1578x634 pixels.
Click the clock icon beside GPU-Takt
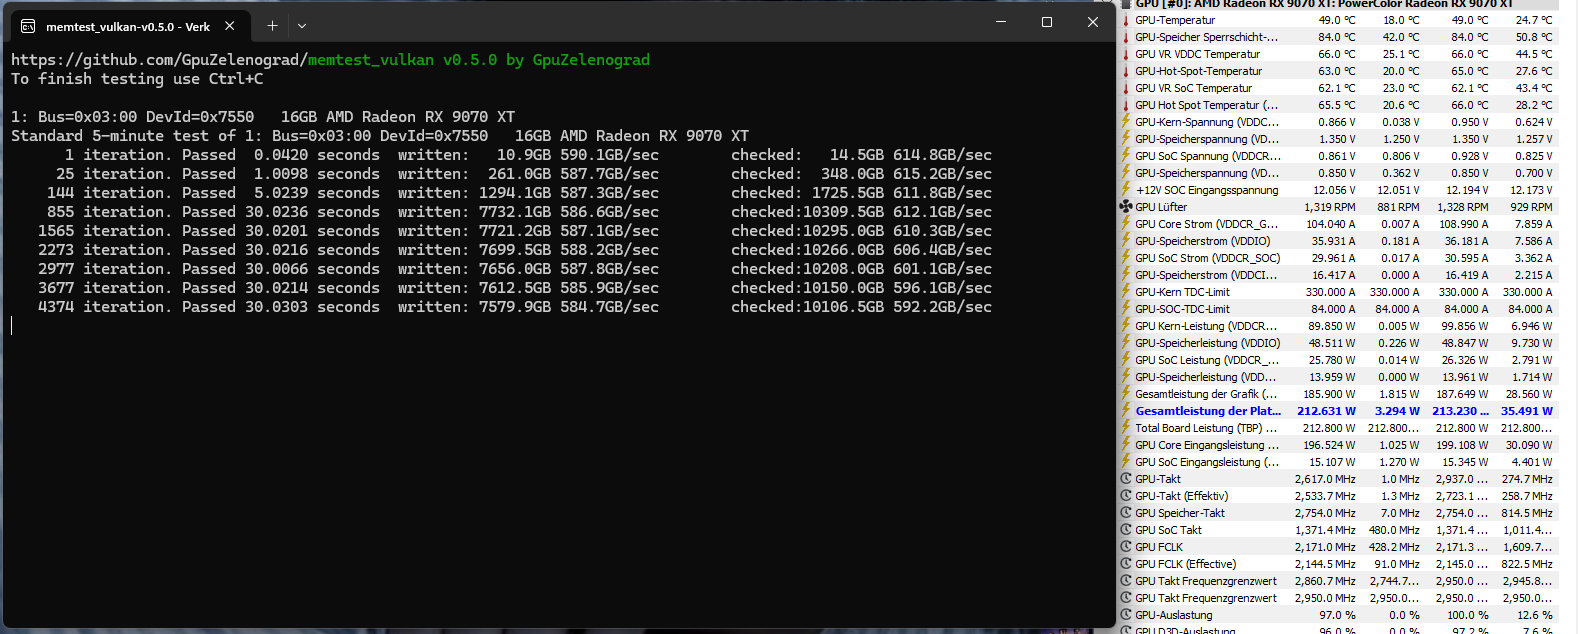[1126, 479]
